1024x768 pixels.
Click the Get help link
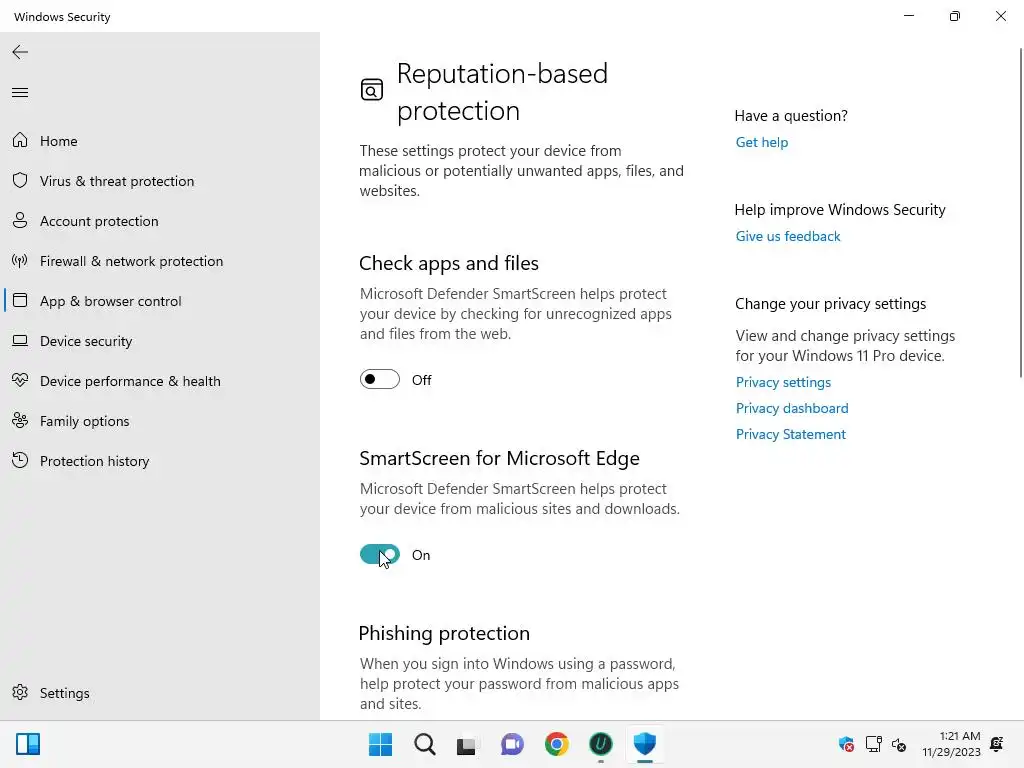761,142
